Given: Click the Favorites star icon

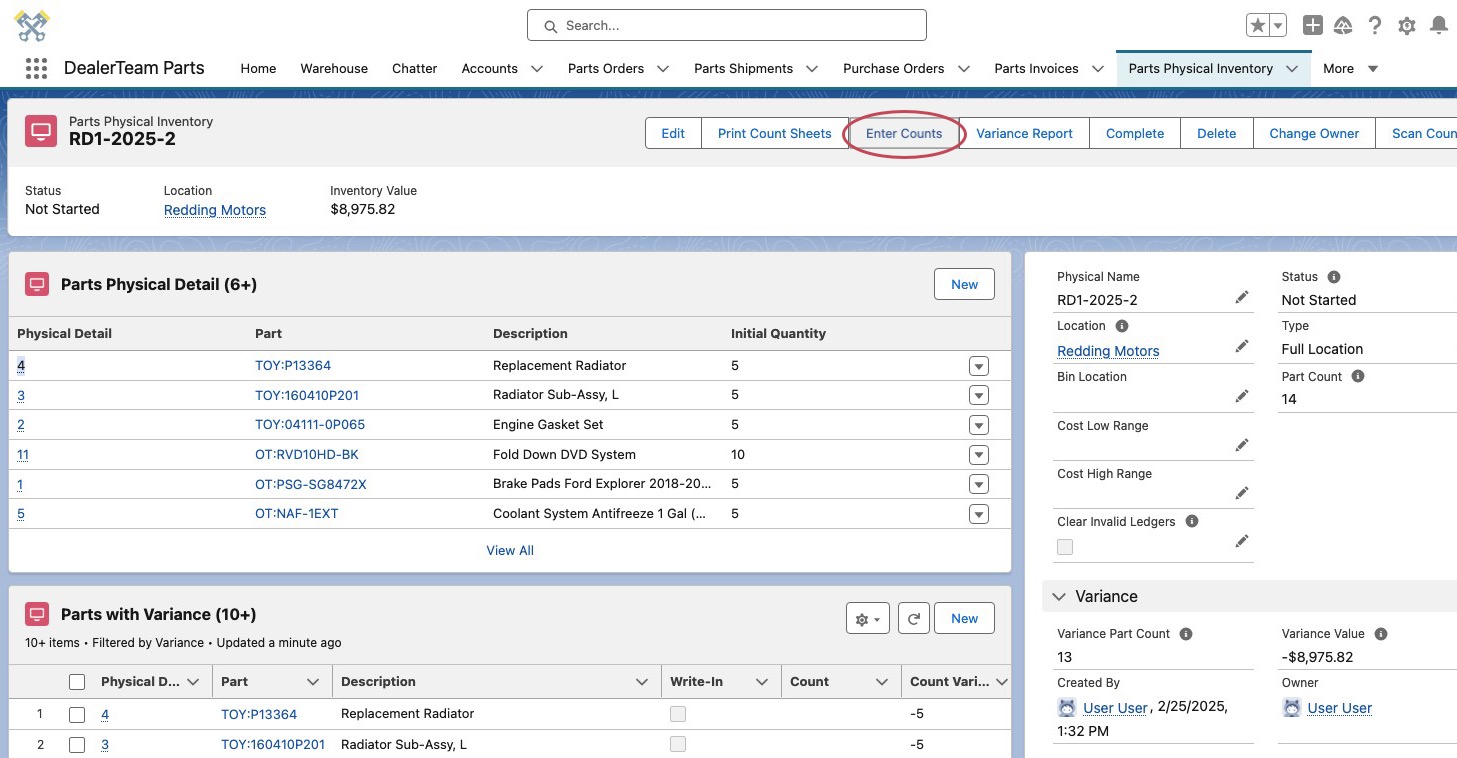Looking at the screenshot, I should [x=1258, y=26].
